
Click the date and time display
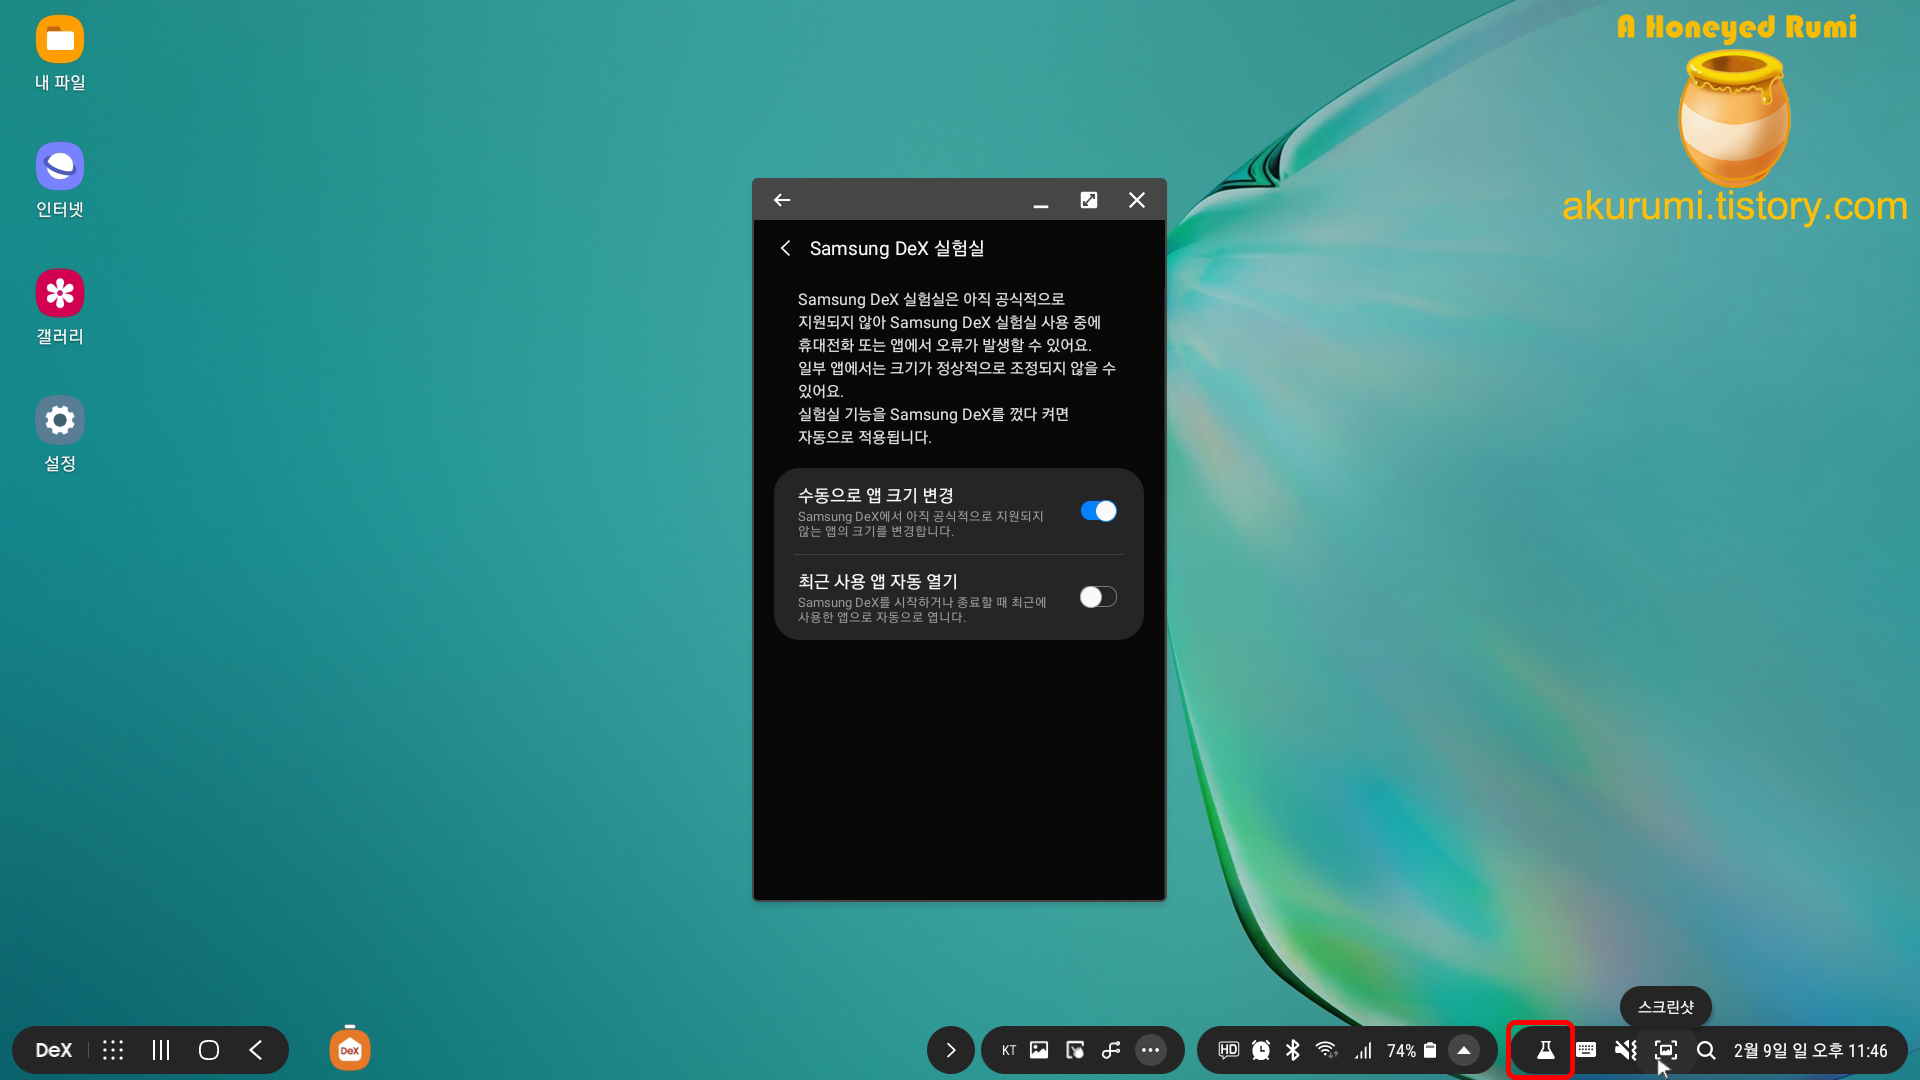pyautogui.click(x=1810, y=1050)
